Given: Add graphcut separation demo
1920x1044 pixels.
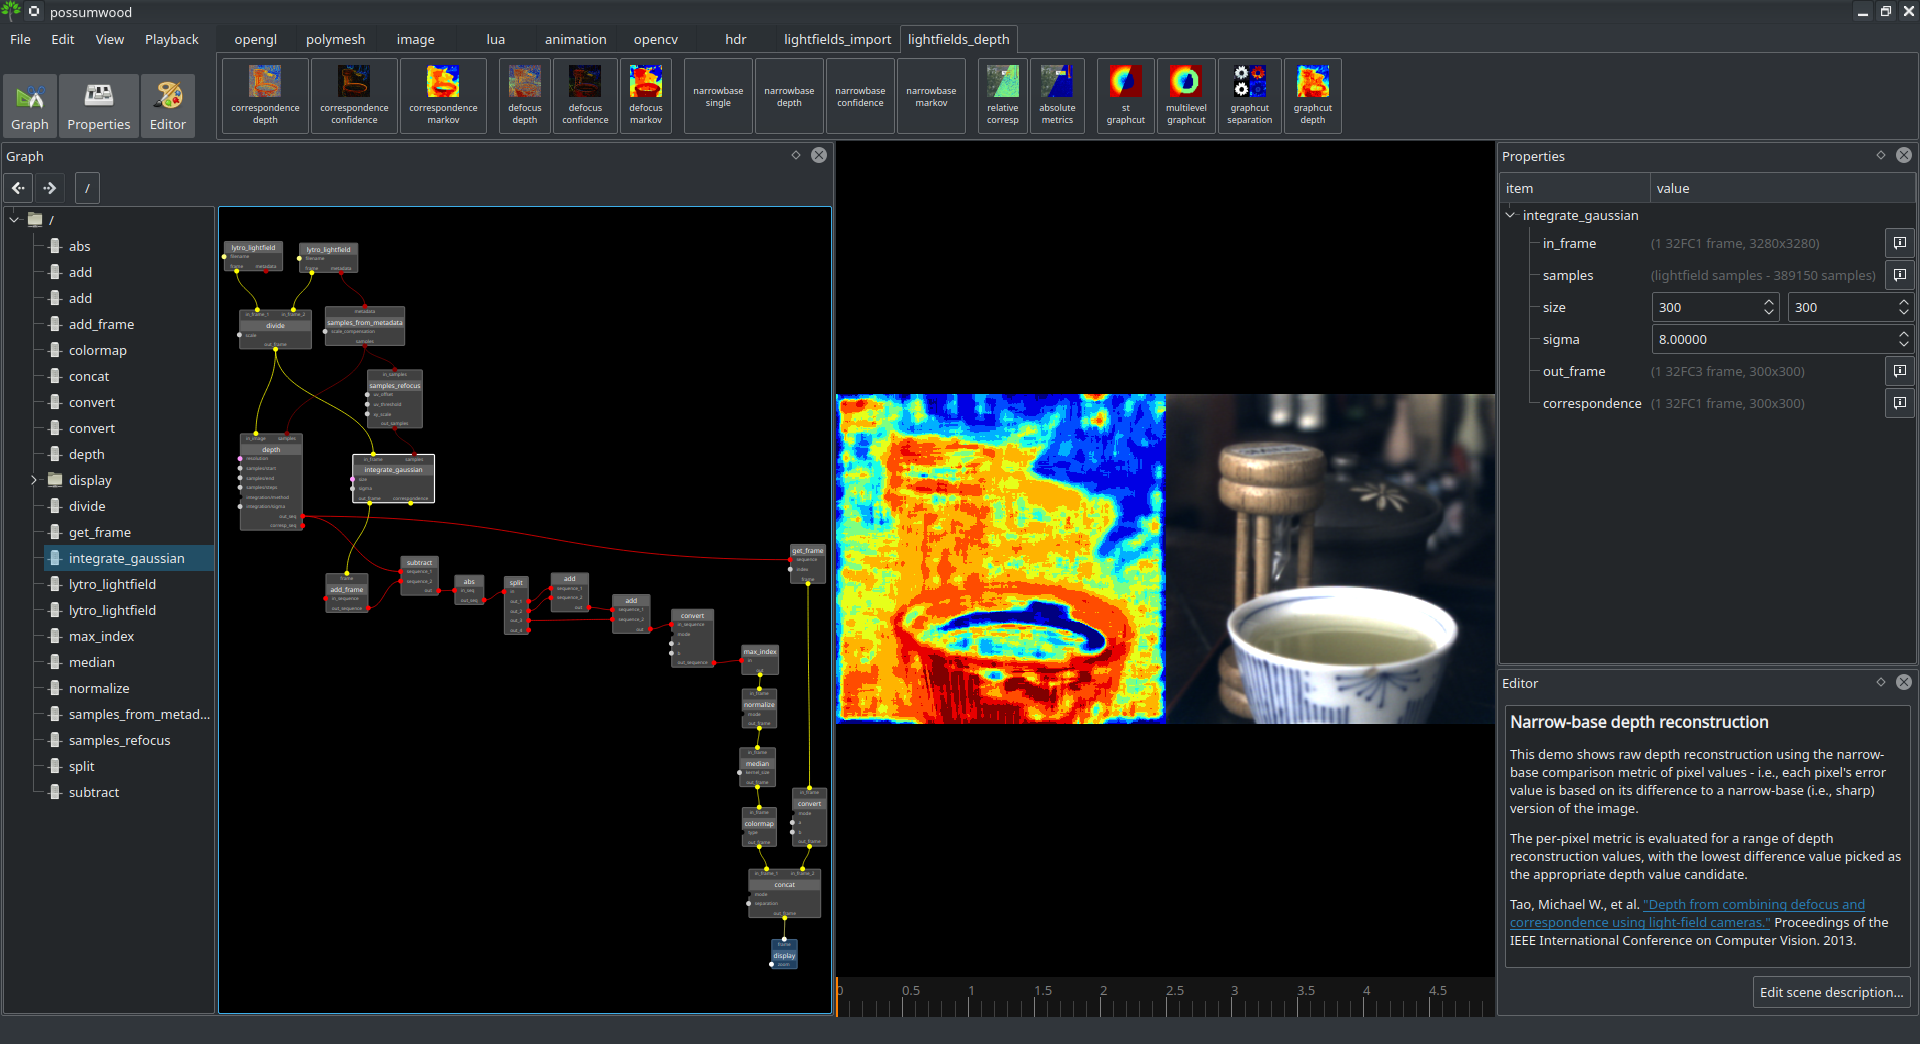Looking at the screenshot, I should (1250, 96).
